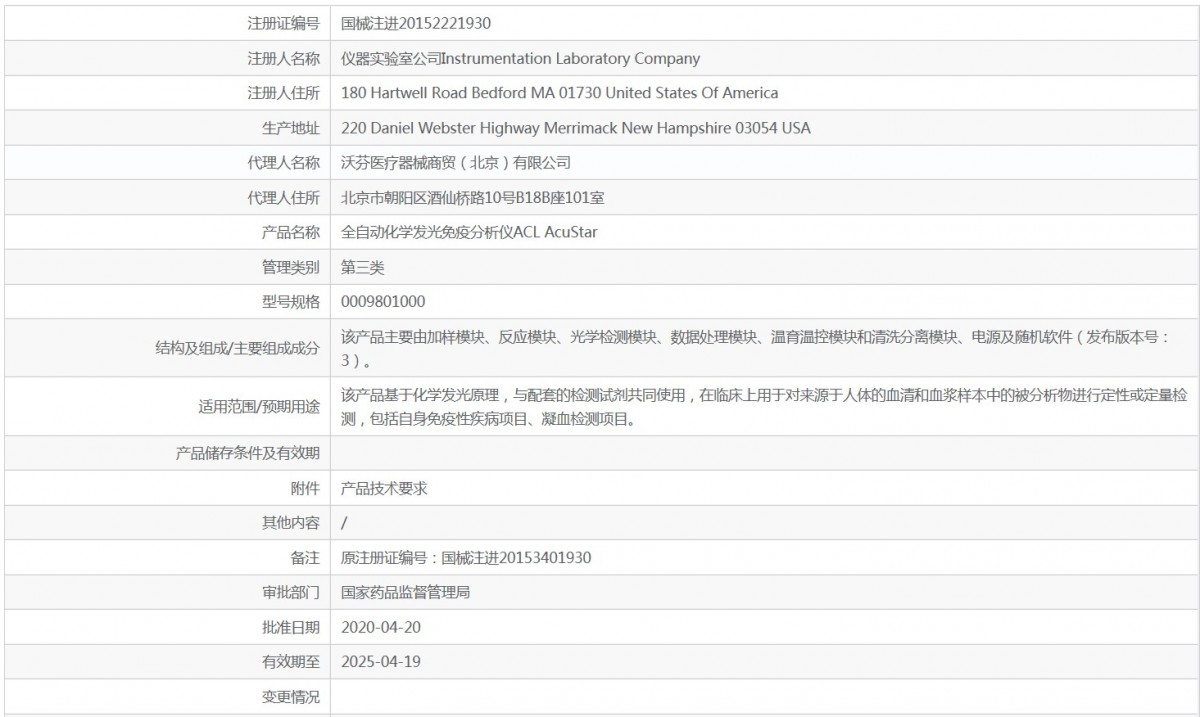Viewport: 1200px width, 717px height.
Task: Select the 管理类别 label
Action: [290, 267]
